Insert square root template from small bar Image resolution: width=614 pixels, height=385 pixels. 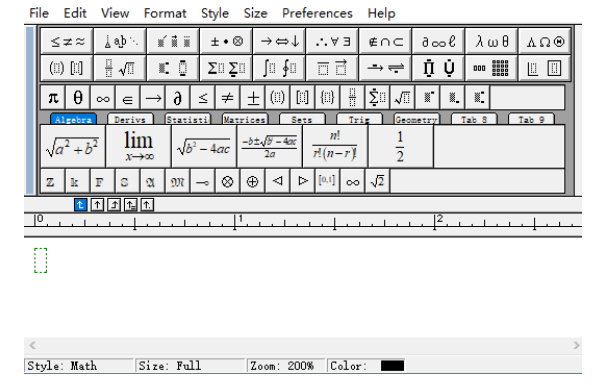click(403, 98)
